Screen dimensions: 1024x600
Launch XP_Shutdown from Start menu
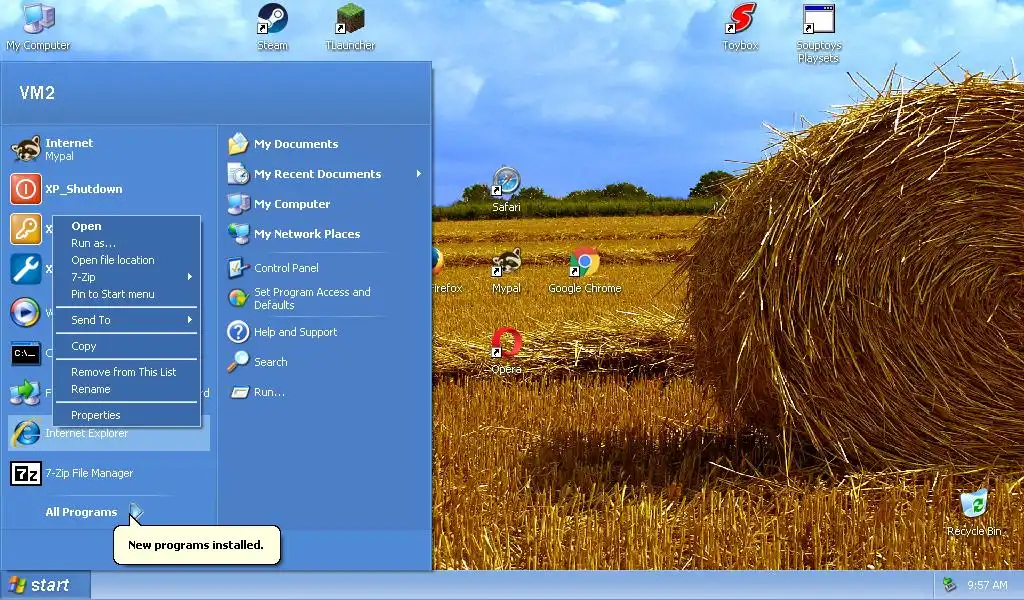coord(108,189)
